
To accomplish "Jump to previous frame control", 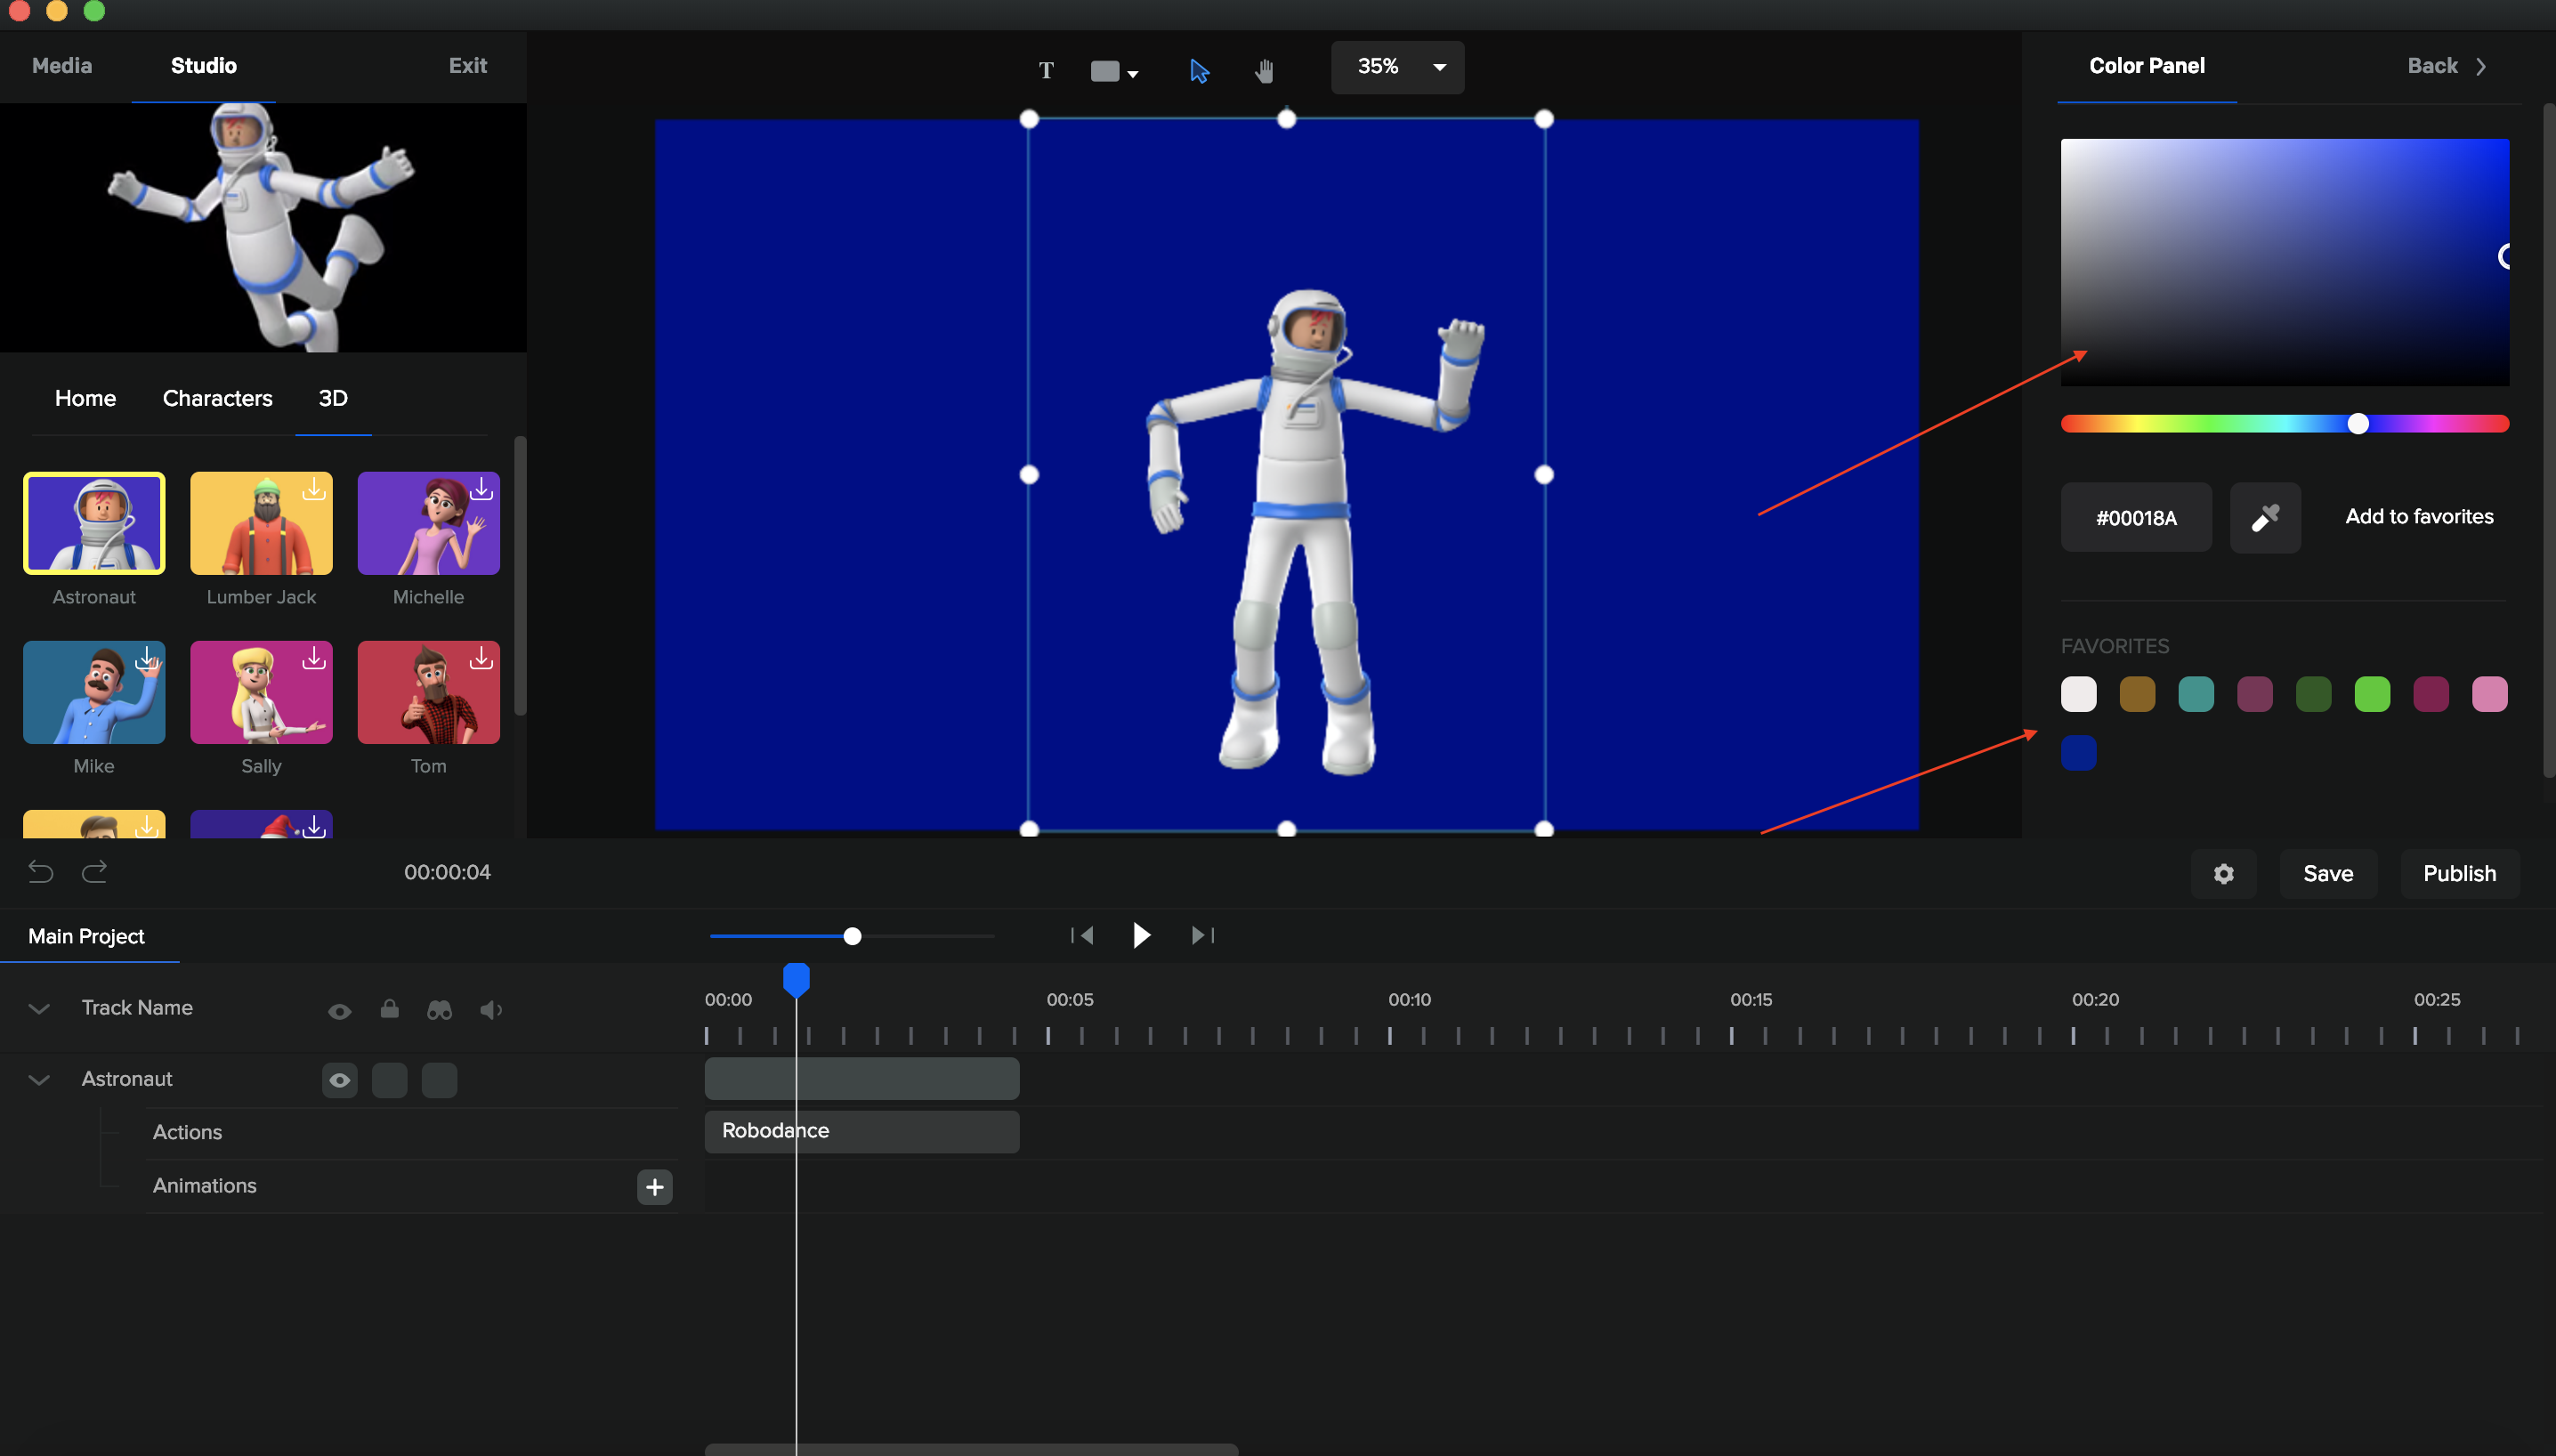I will (x=1082, y=935).
